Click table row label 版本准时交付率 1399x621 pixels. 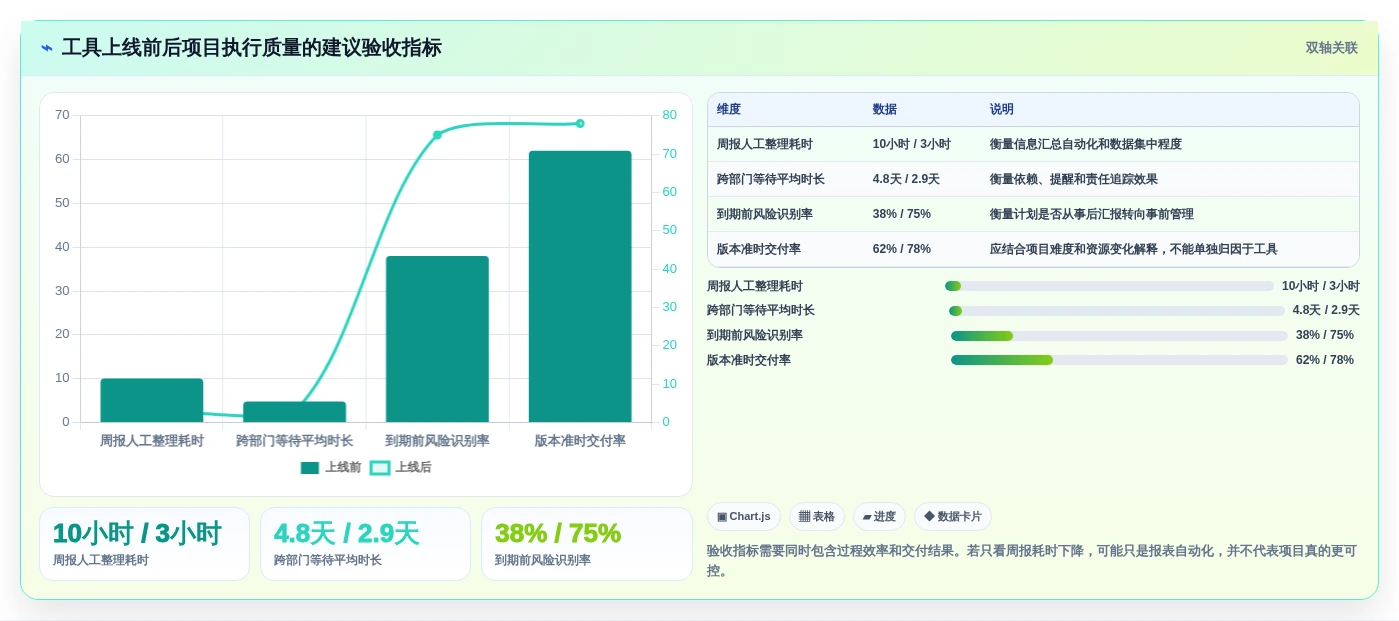[x=759, y=249]
